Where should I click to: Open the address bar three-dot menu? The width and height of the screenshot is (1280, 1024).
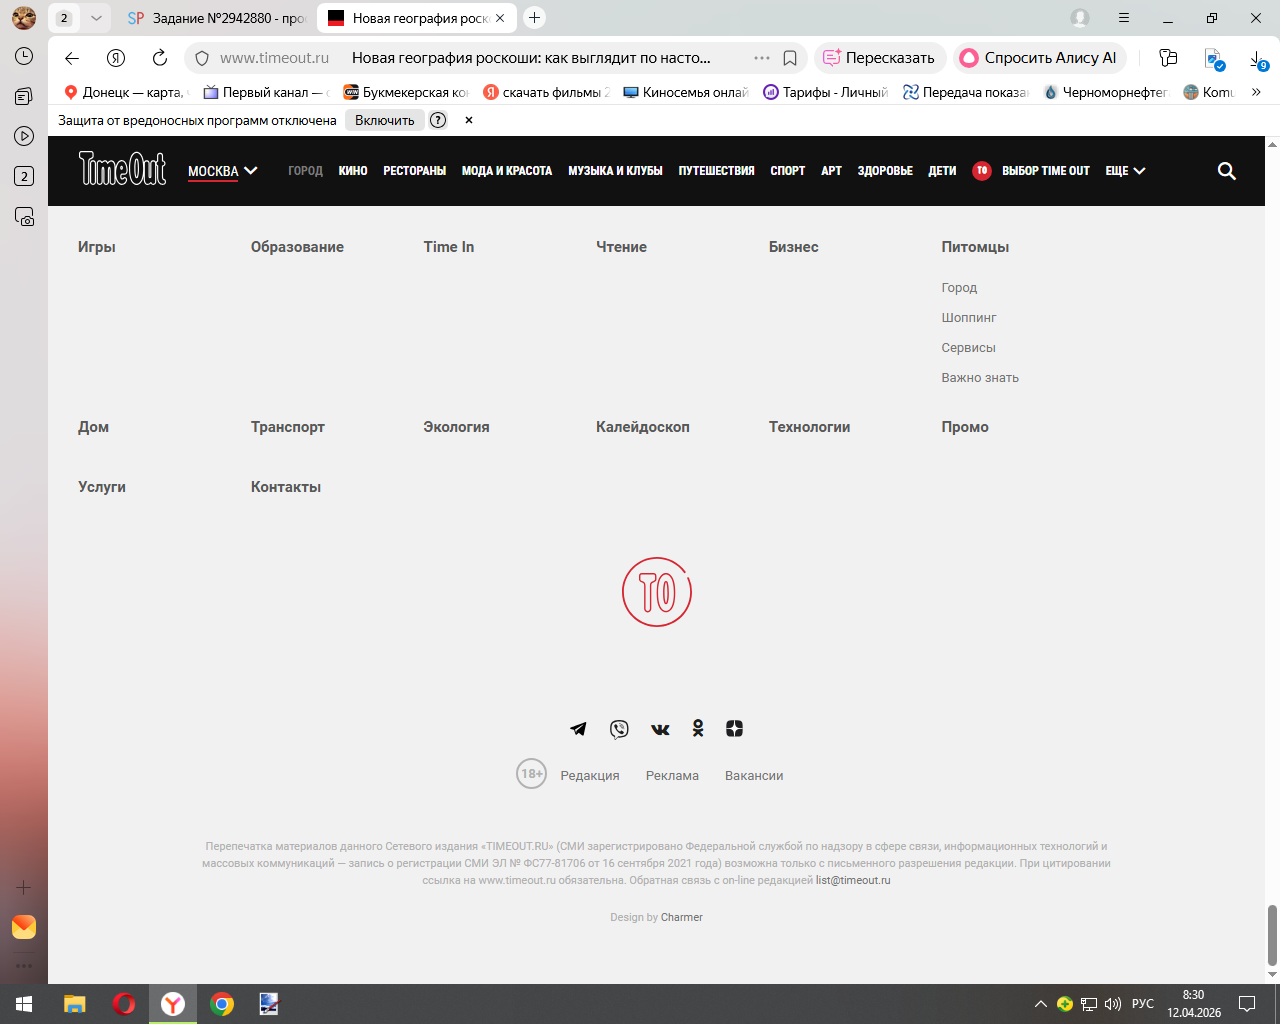click(762, 58)
